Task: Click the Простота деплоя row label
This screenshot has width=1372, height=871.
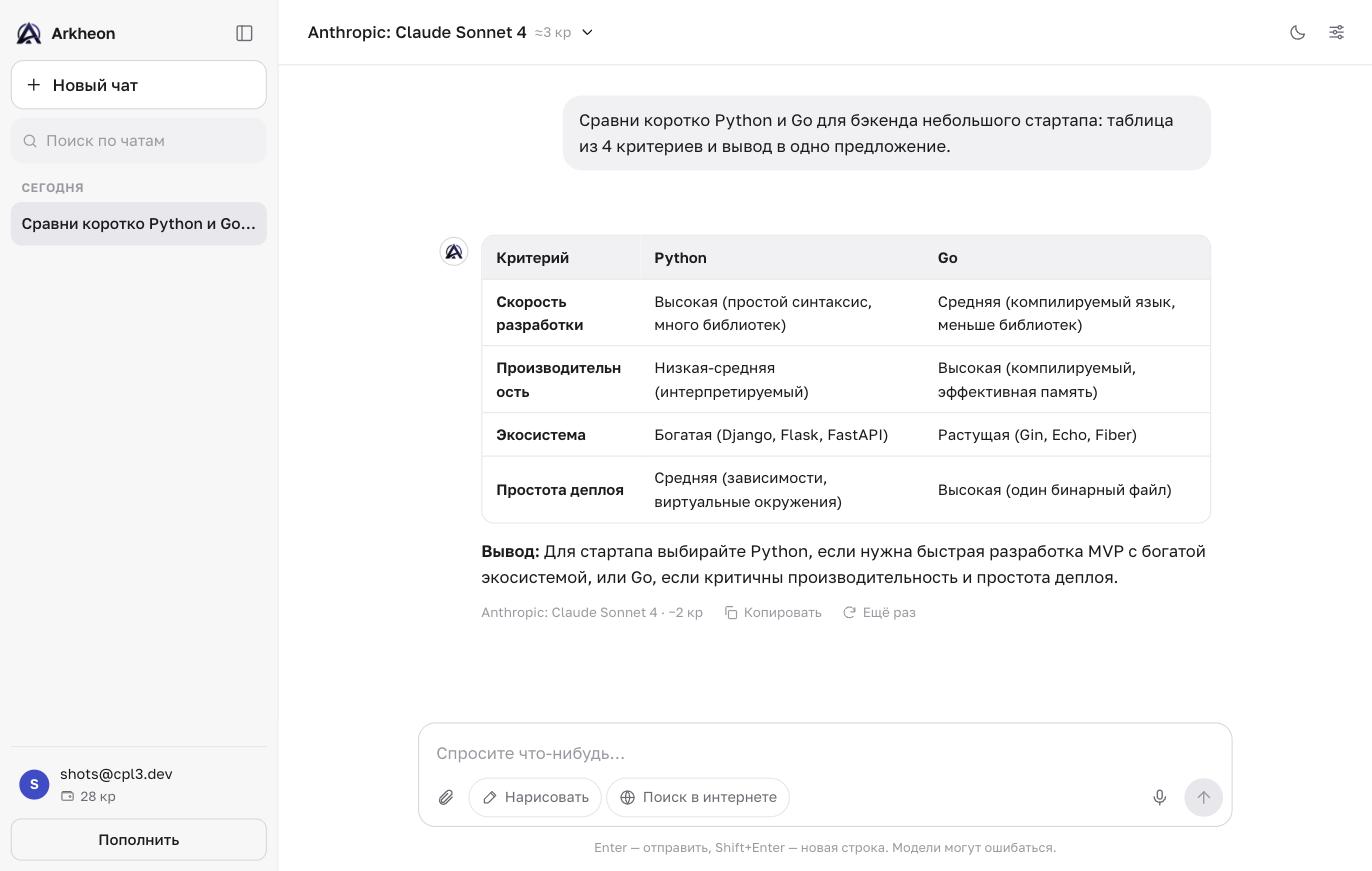Action: point(560,490)
